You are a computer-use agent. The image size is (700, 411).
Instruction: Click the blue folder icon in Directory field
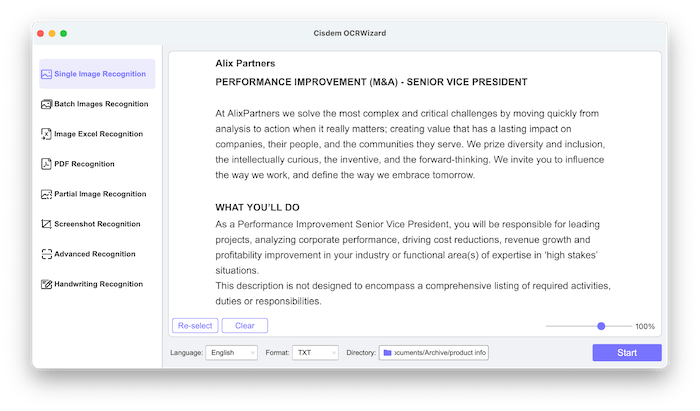point(386,353)
